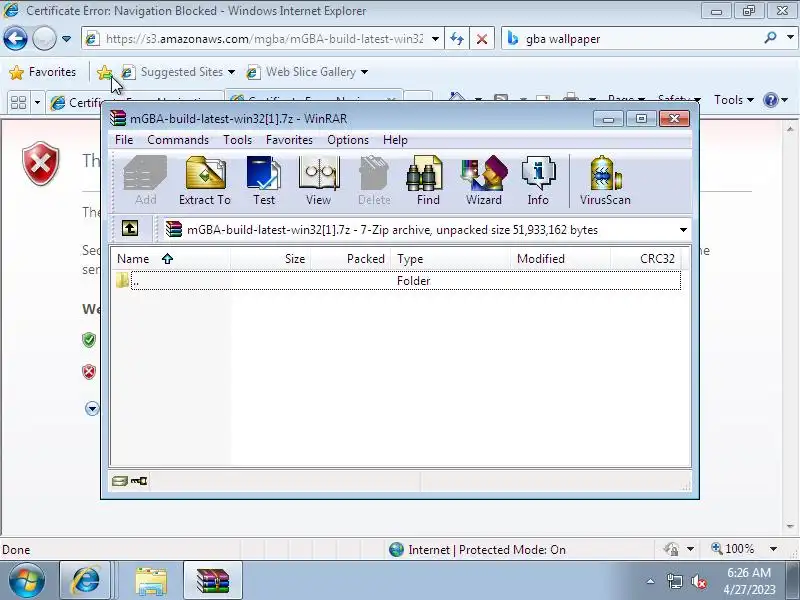This screenshot has height=600, width=800.
Task: Show archive Info in WinRAR
Action: (x=538, y=181)
